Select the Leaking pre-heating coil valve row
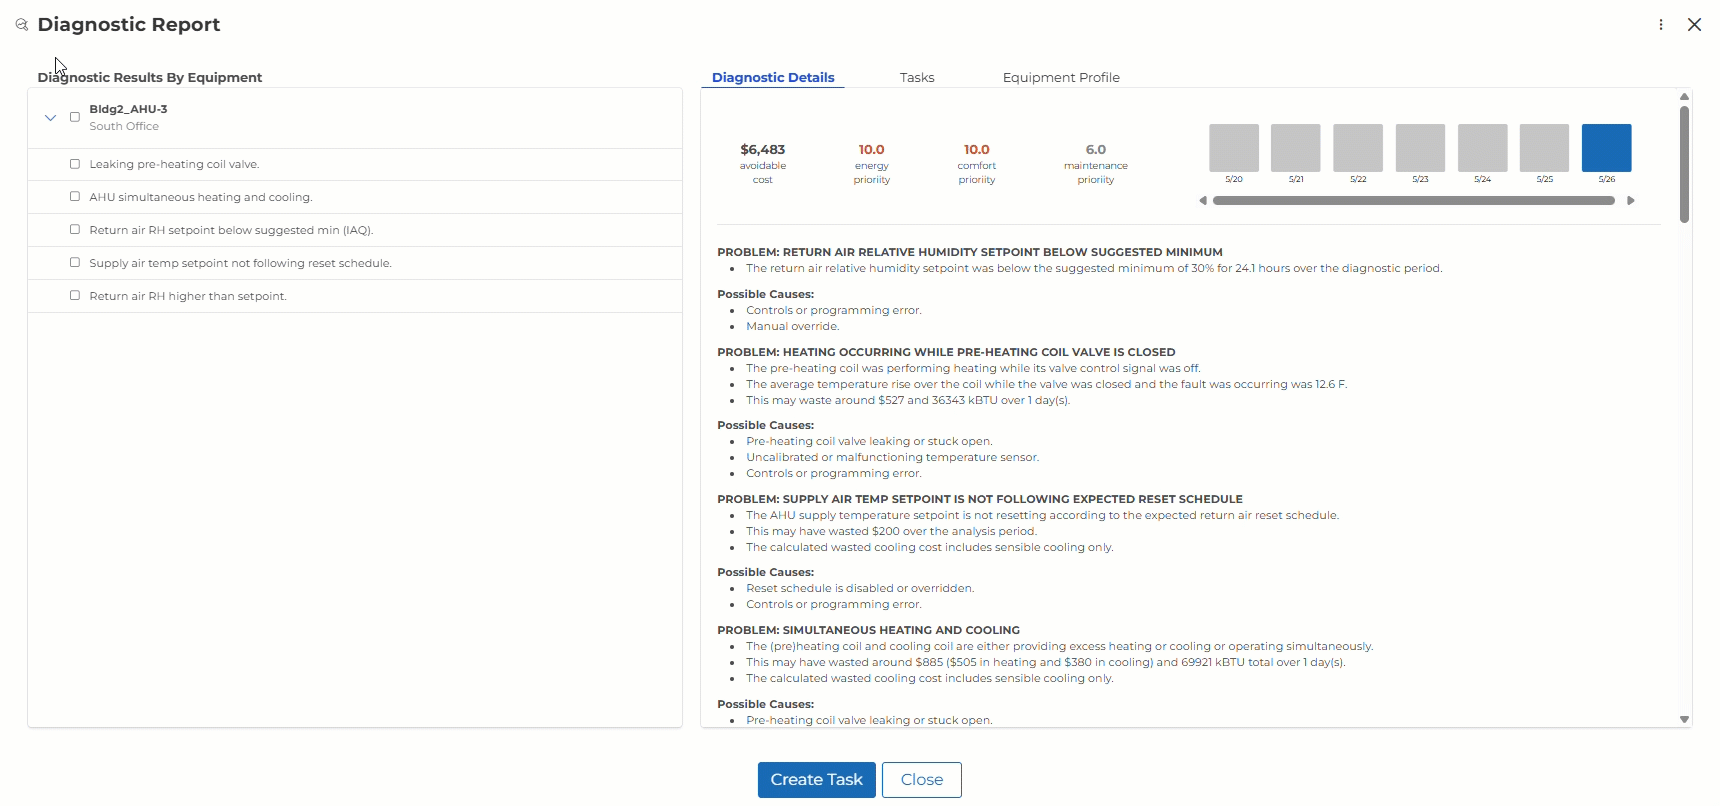The width and height of the screenshot is (1720, 806). click(355, 164)
